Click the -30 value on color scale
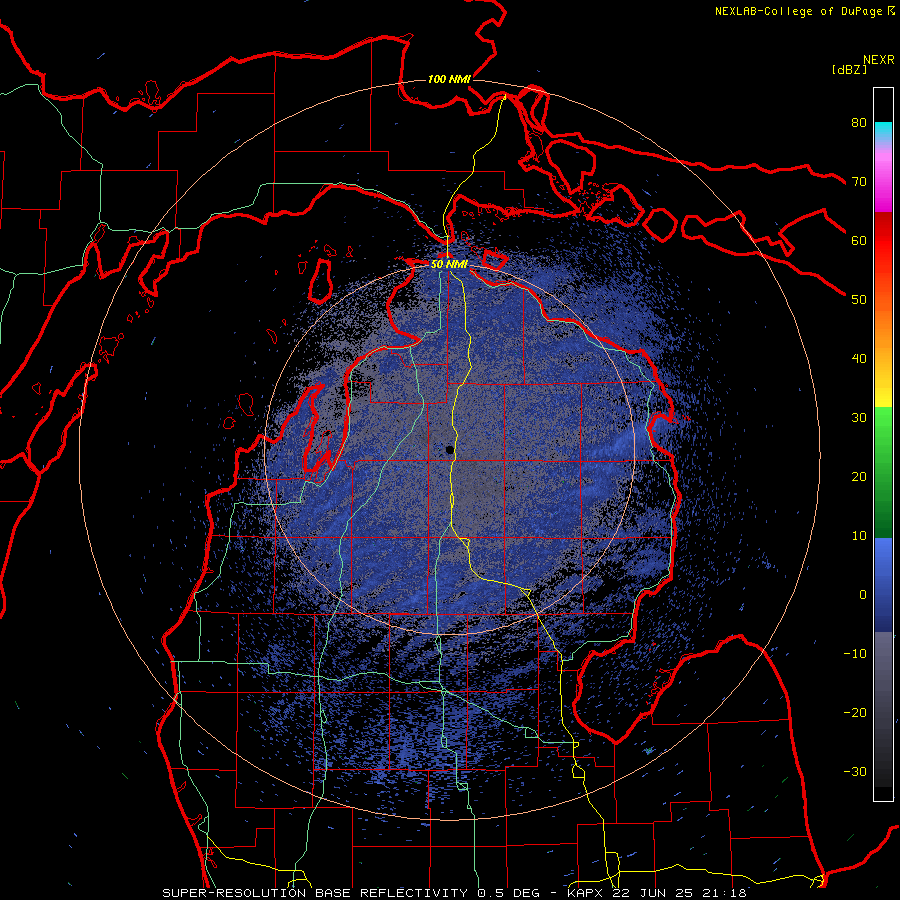 pos(855,771)
